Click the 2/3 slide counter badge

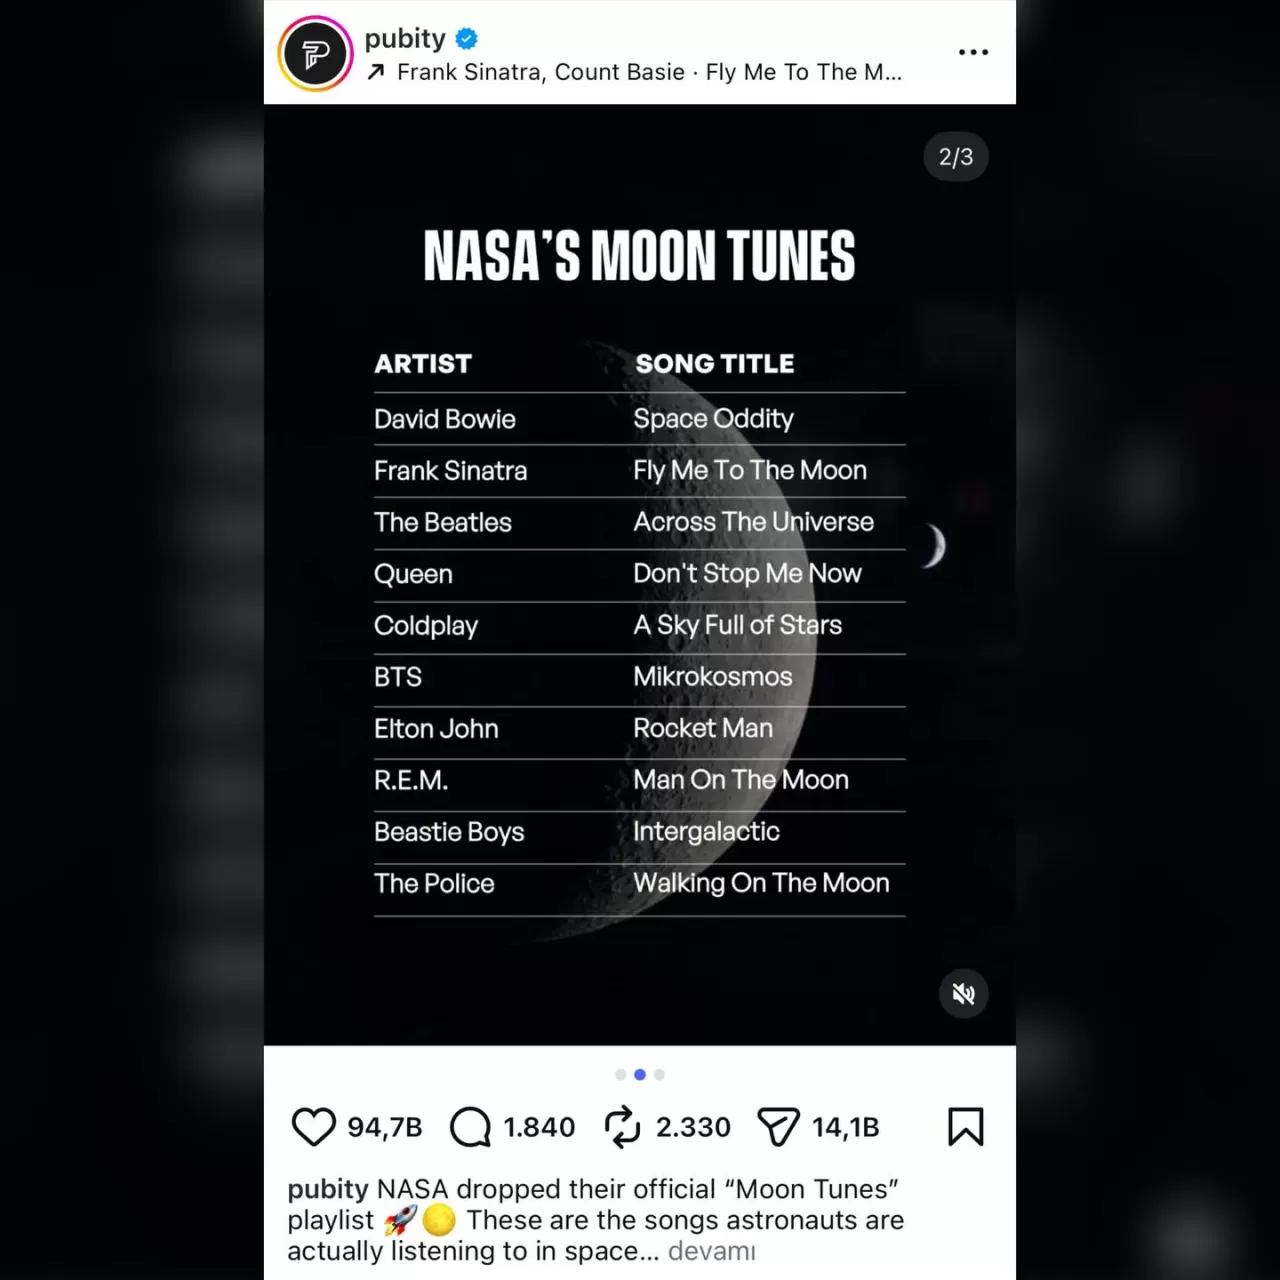coord(955,157)
